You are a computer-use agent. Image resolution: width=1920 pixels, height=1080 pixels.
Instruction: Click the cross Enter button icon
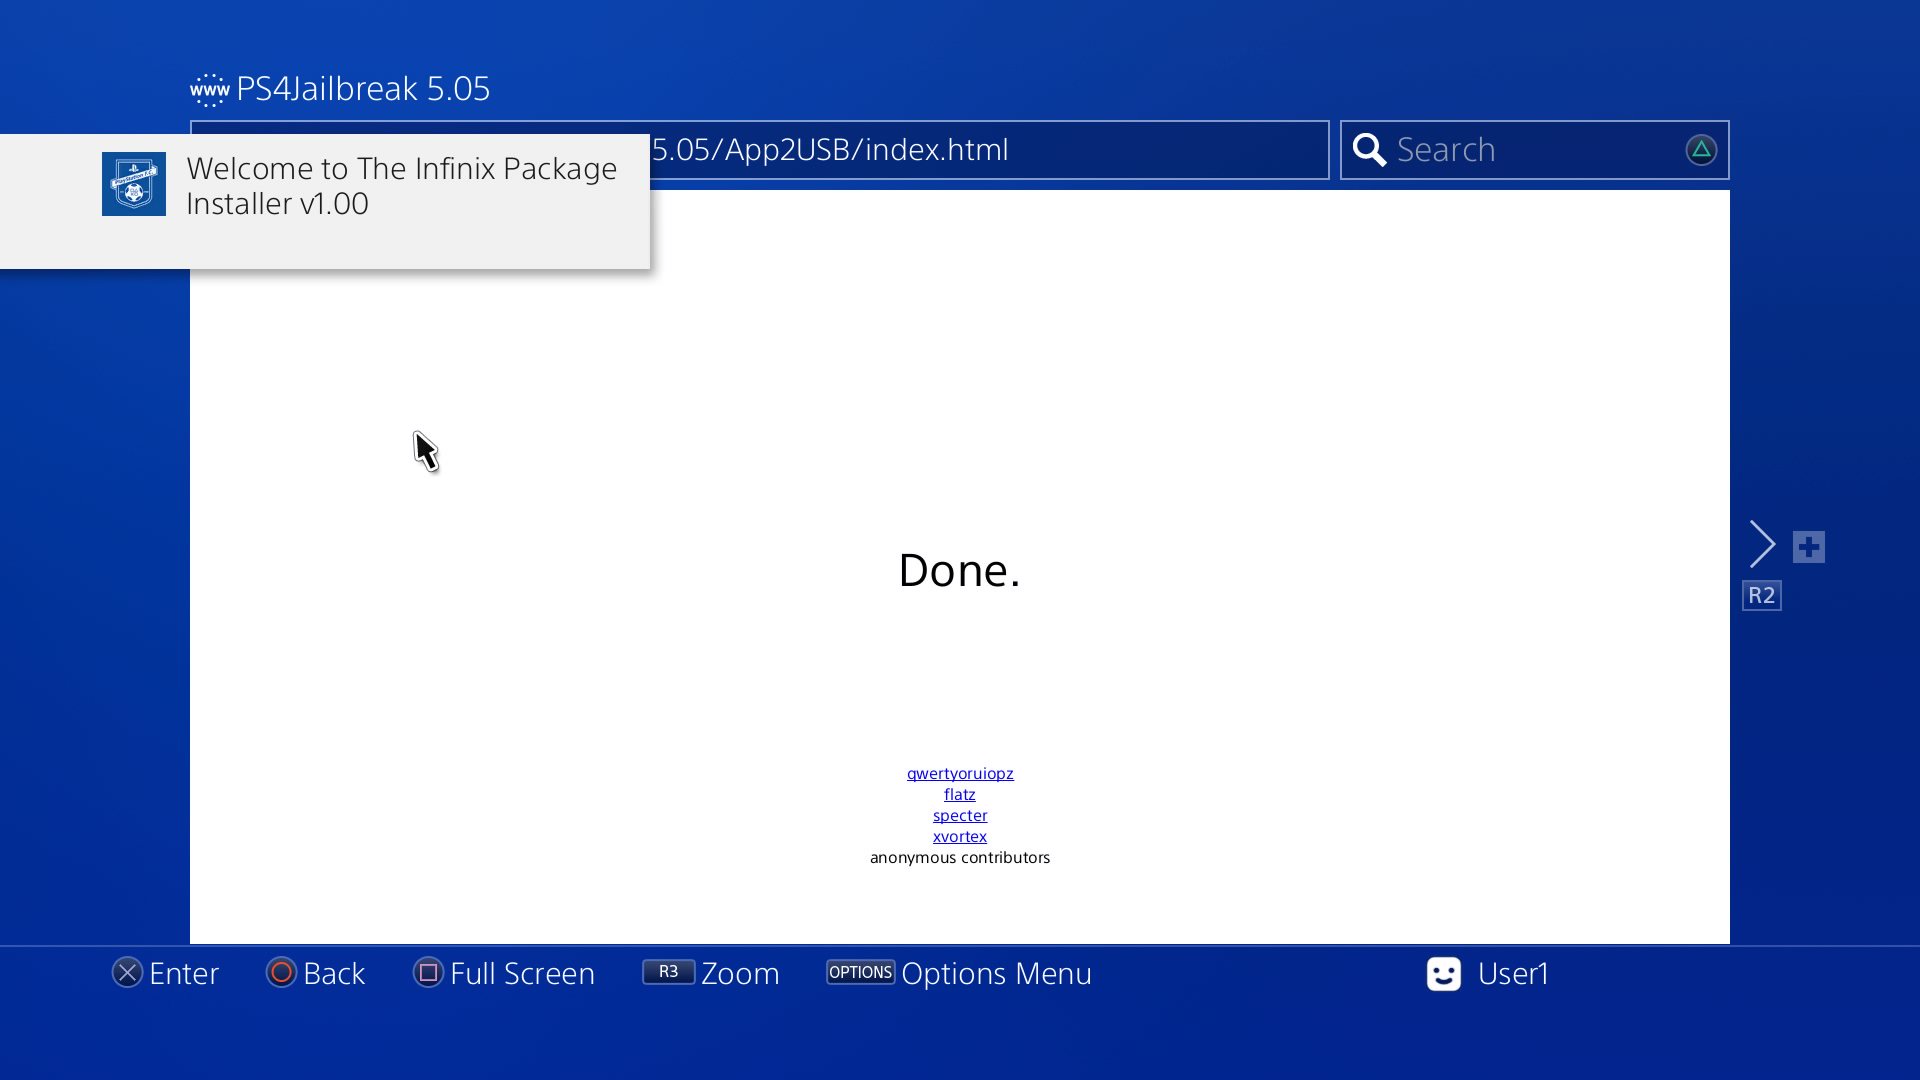click(127, 973)
